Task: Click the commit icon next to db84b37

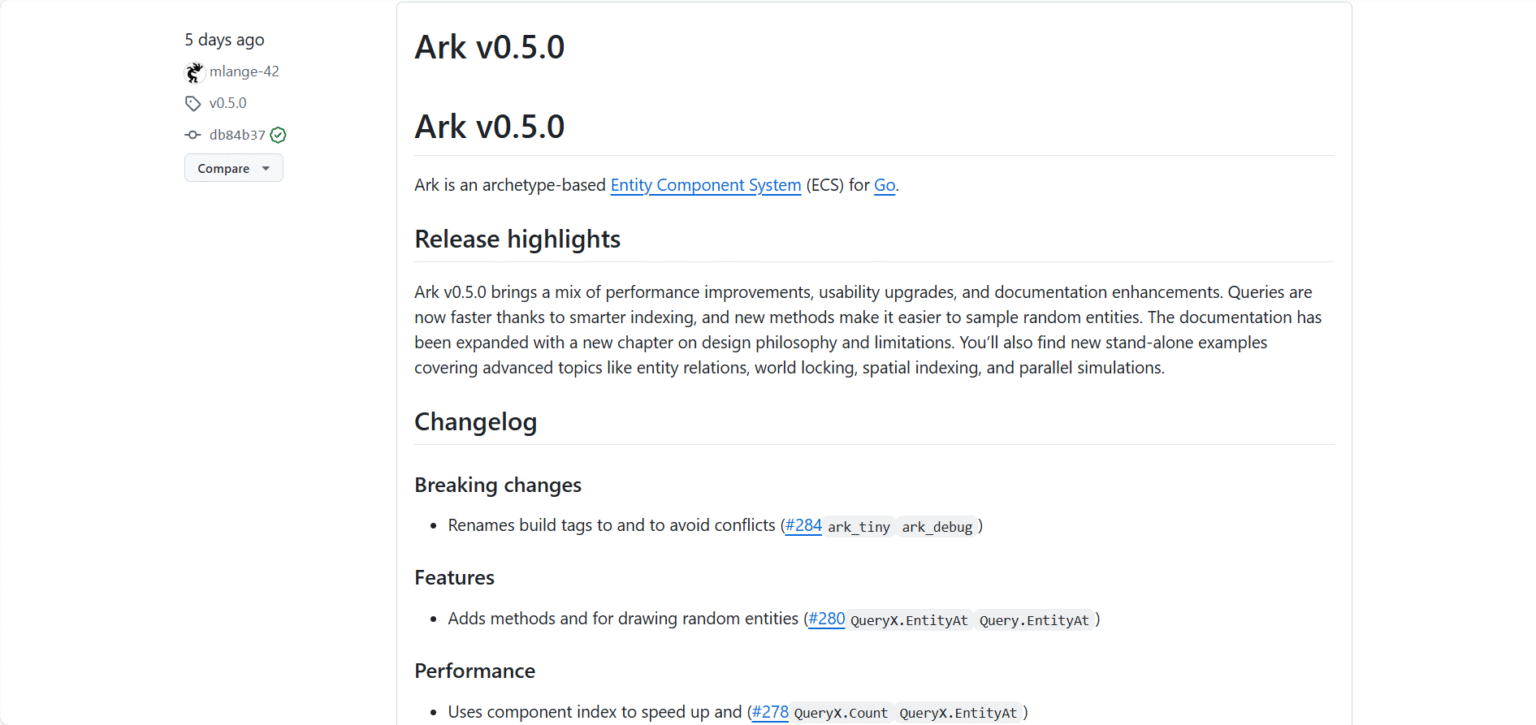Action: [x=192, y=134]
